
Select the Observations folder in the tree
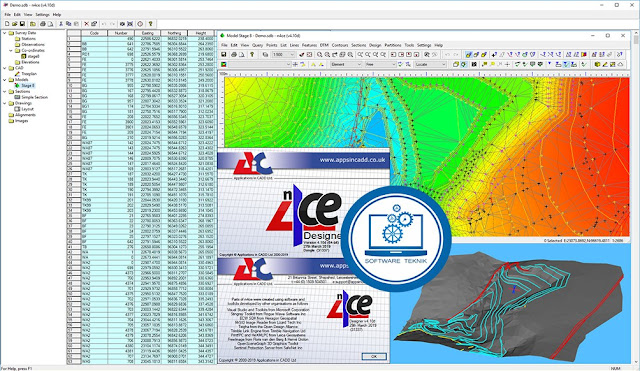(x=33, y=44)
